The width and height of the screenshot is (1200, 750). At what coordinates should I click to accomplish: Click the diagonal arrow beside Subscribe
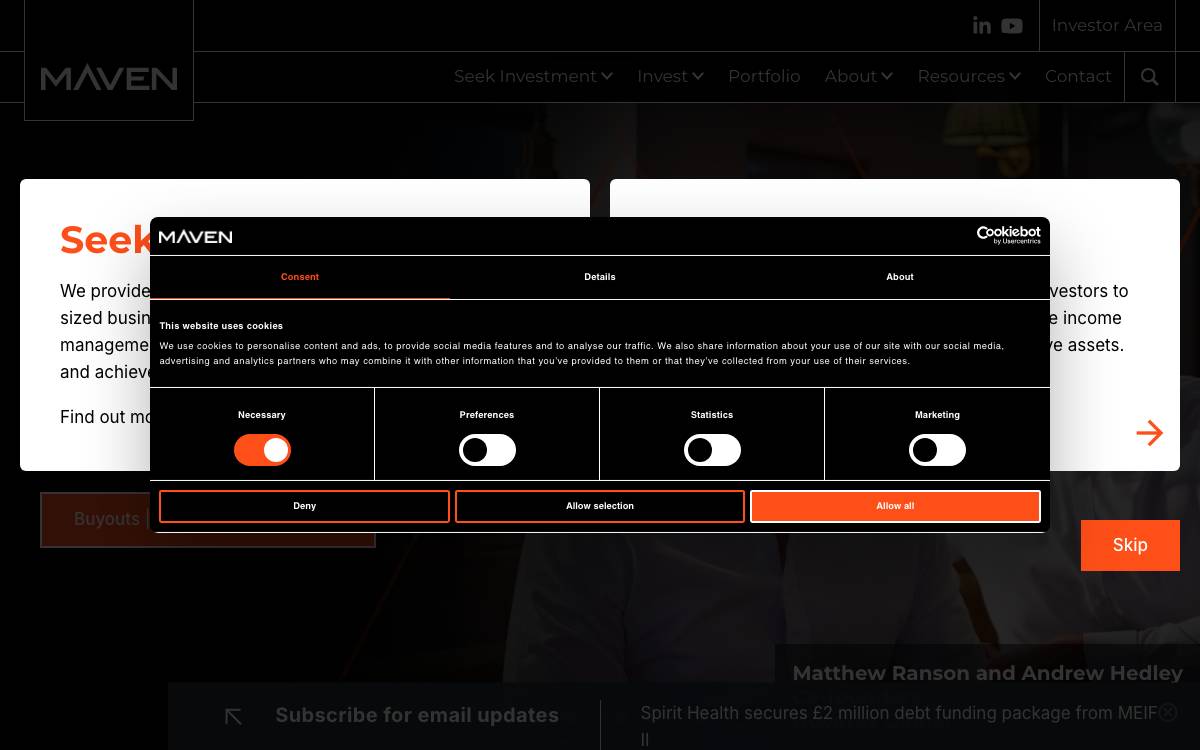(233, 716)
